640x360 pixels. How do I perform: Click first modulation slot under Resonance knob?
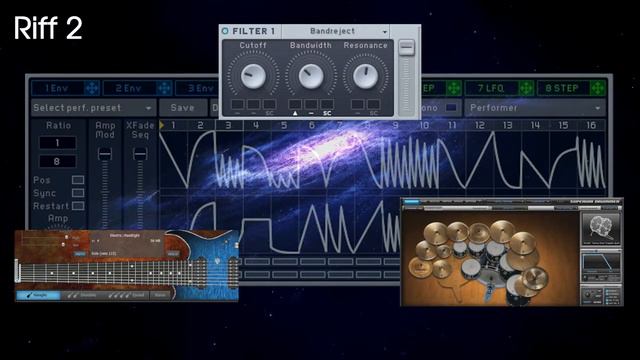tap(358, 104)
